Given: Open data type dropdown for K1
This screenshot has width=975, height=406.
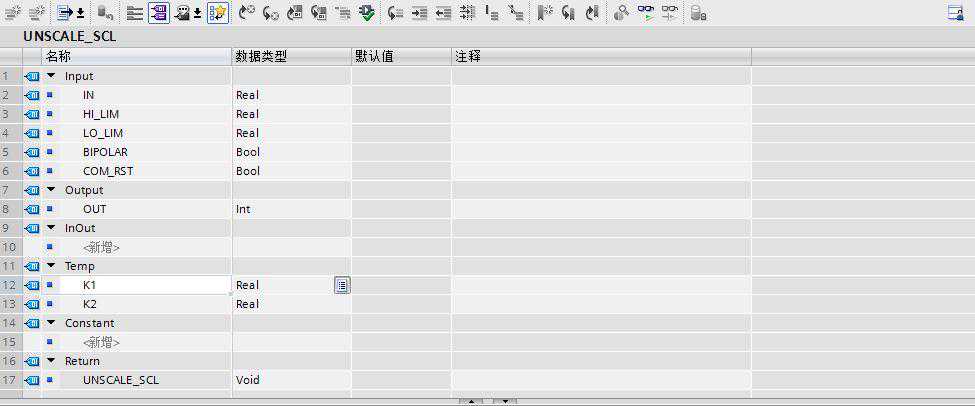Looking at the screenshot, I should click(x=341, y=285).
